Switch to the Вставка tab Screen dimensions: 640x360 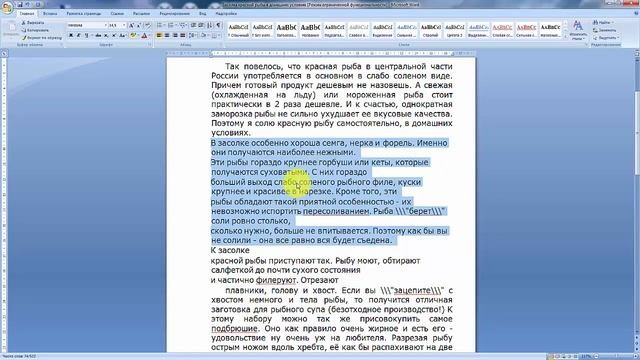pos(50,13)
